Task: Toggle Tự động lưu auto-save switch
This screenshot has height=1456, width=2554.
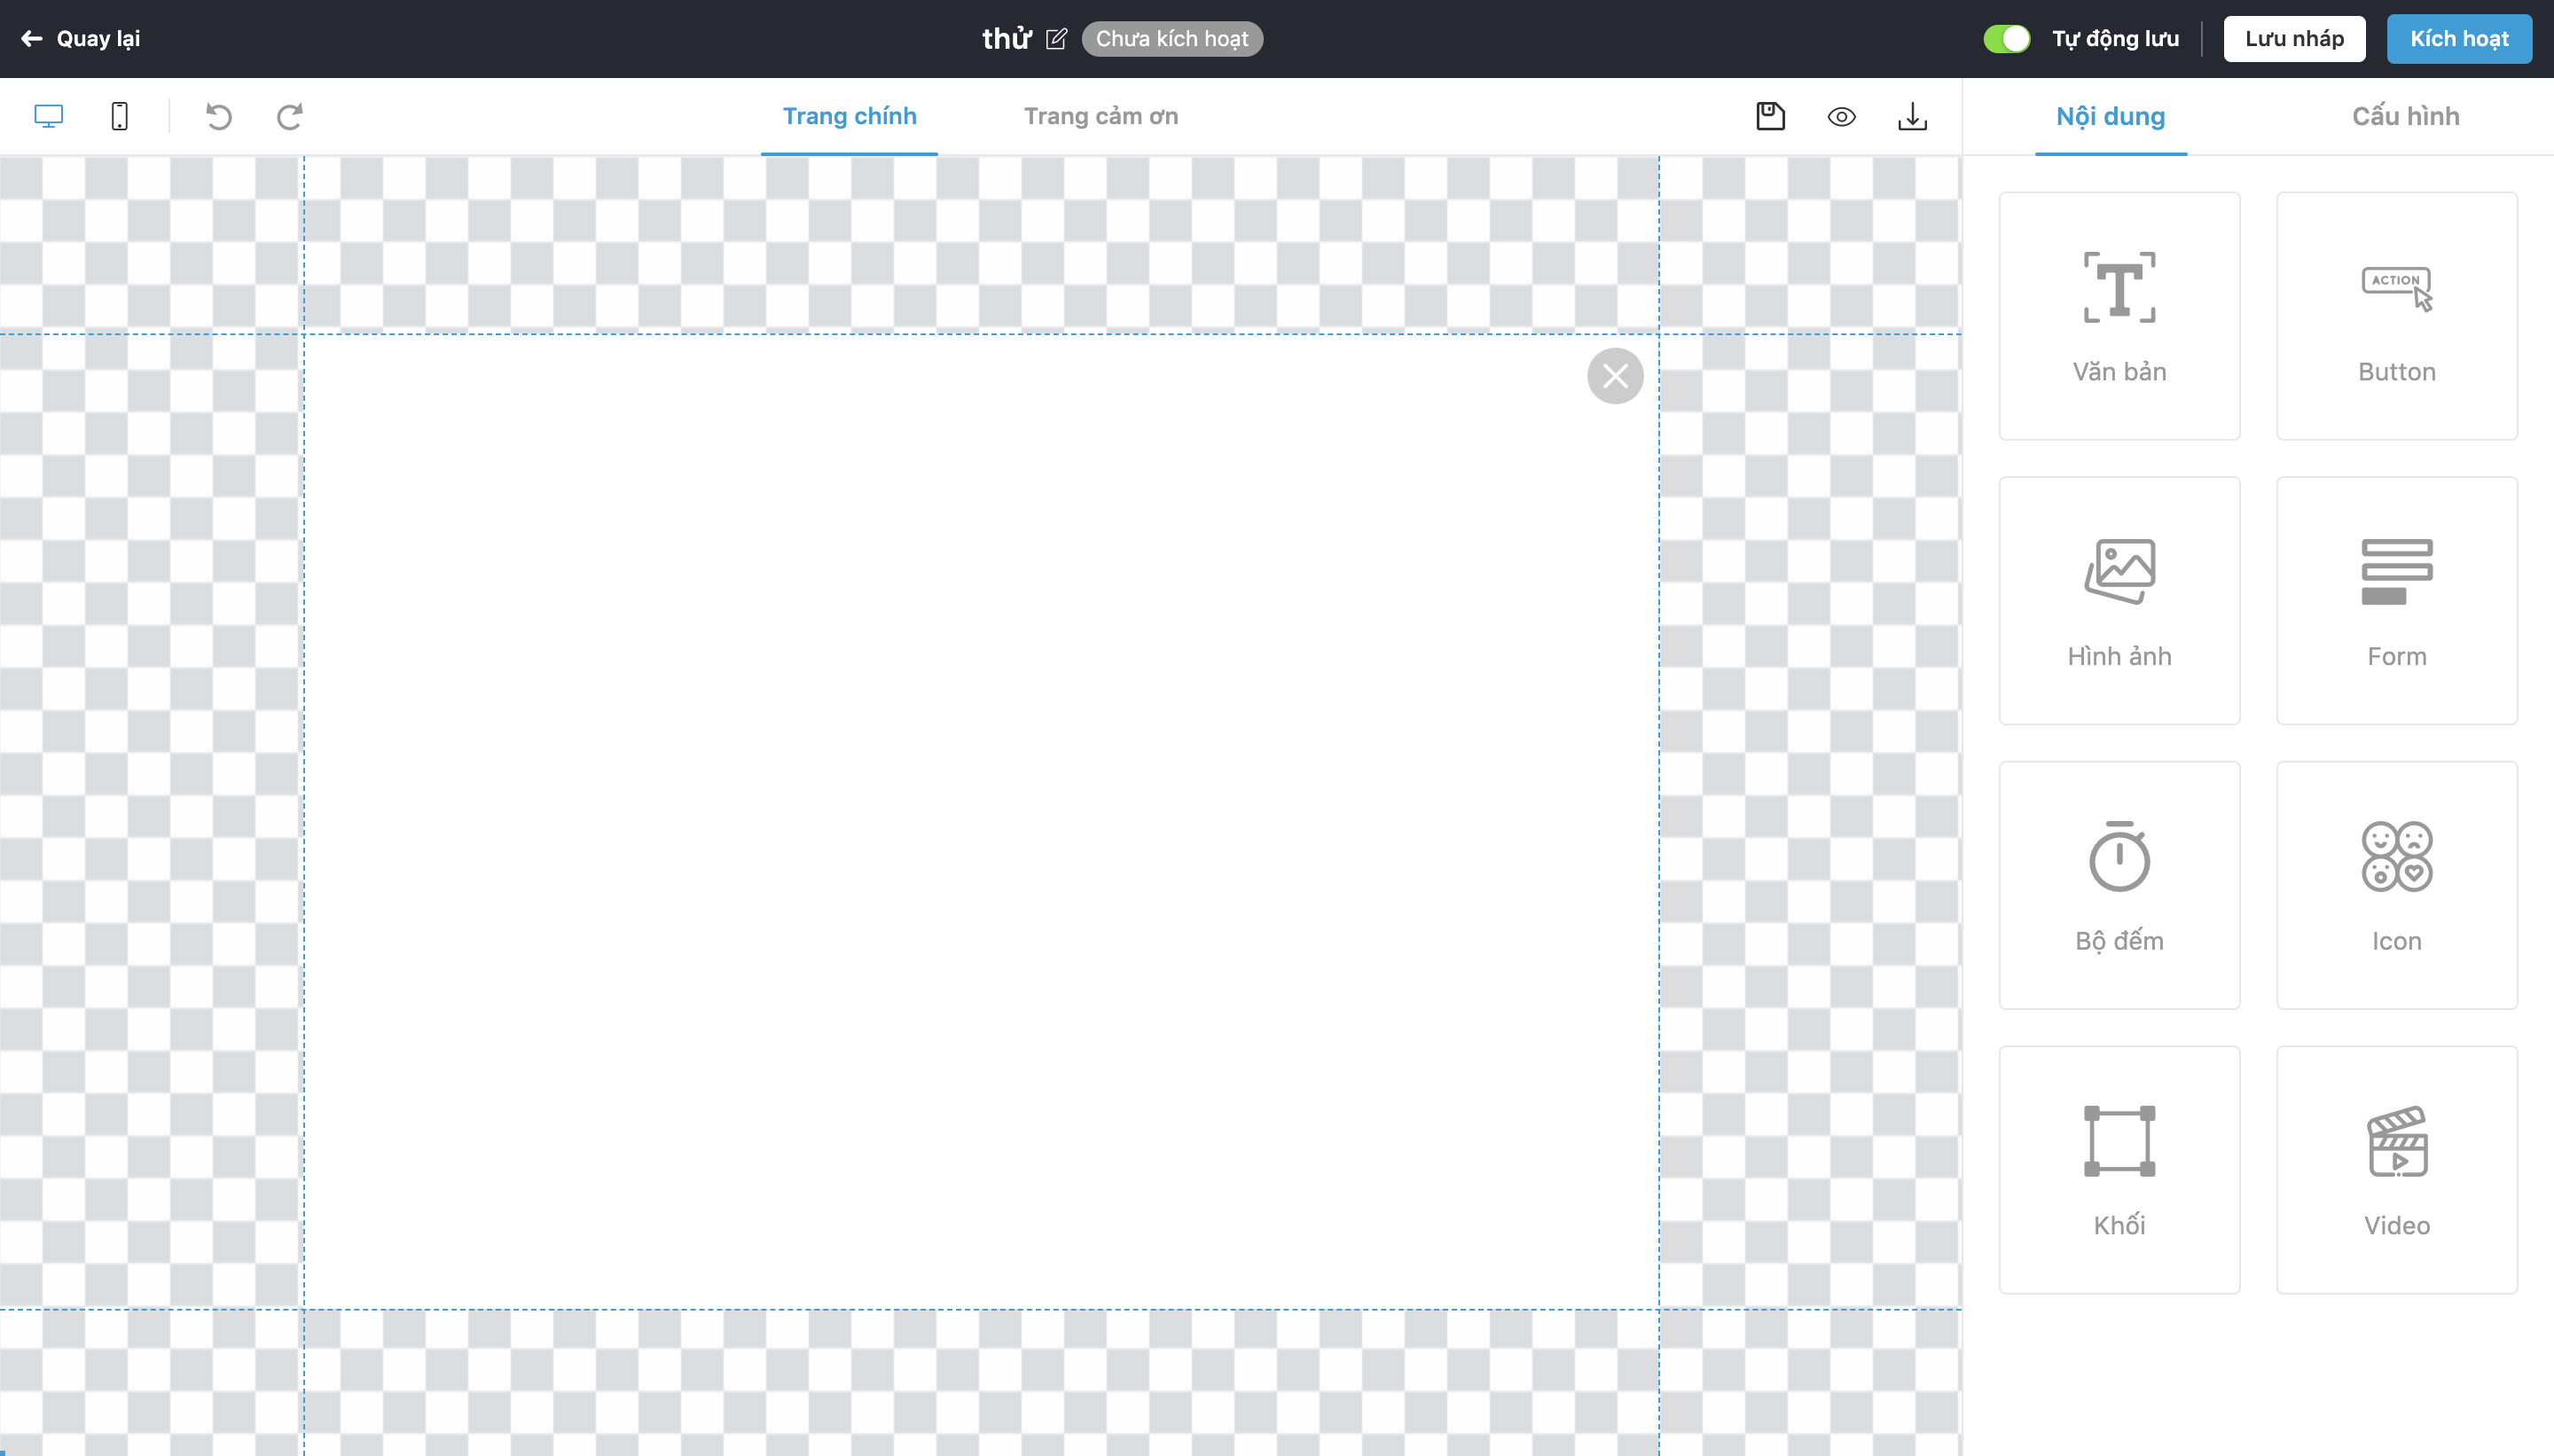Action: 2006,39
